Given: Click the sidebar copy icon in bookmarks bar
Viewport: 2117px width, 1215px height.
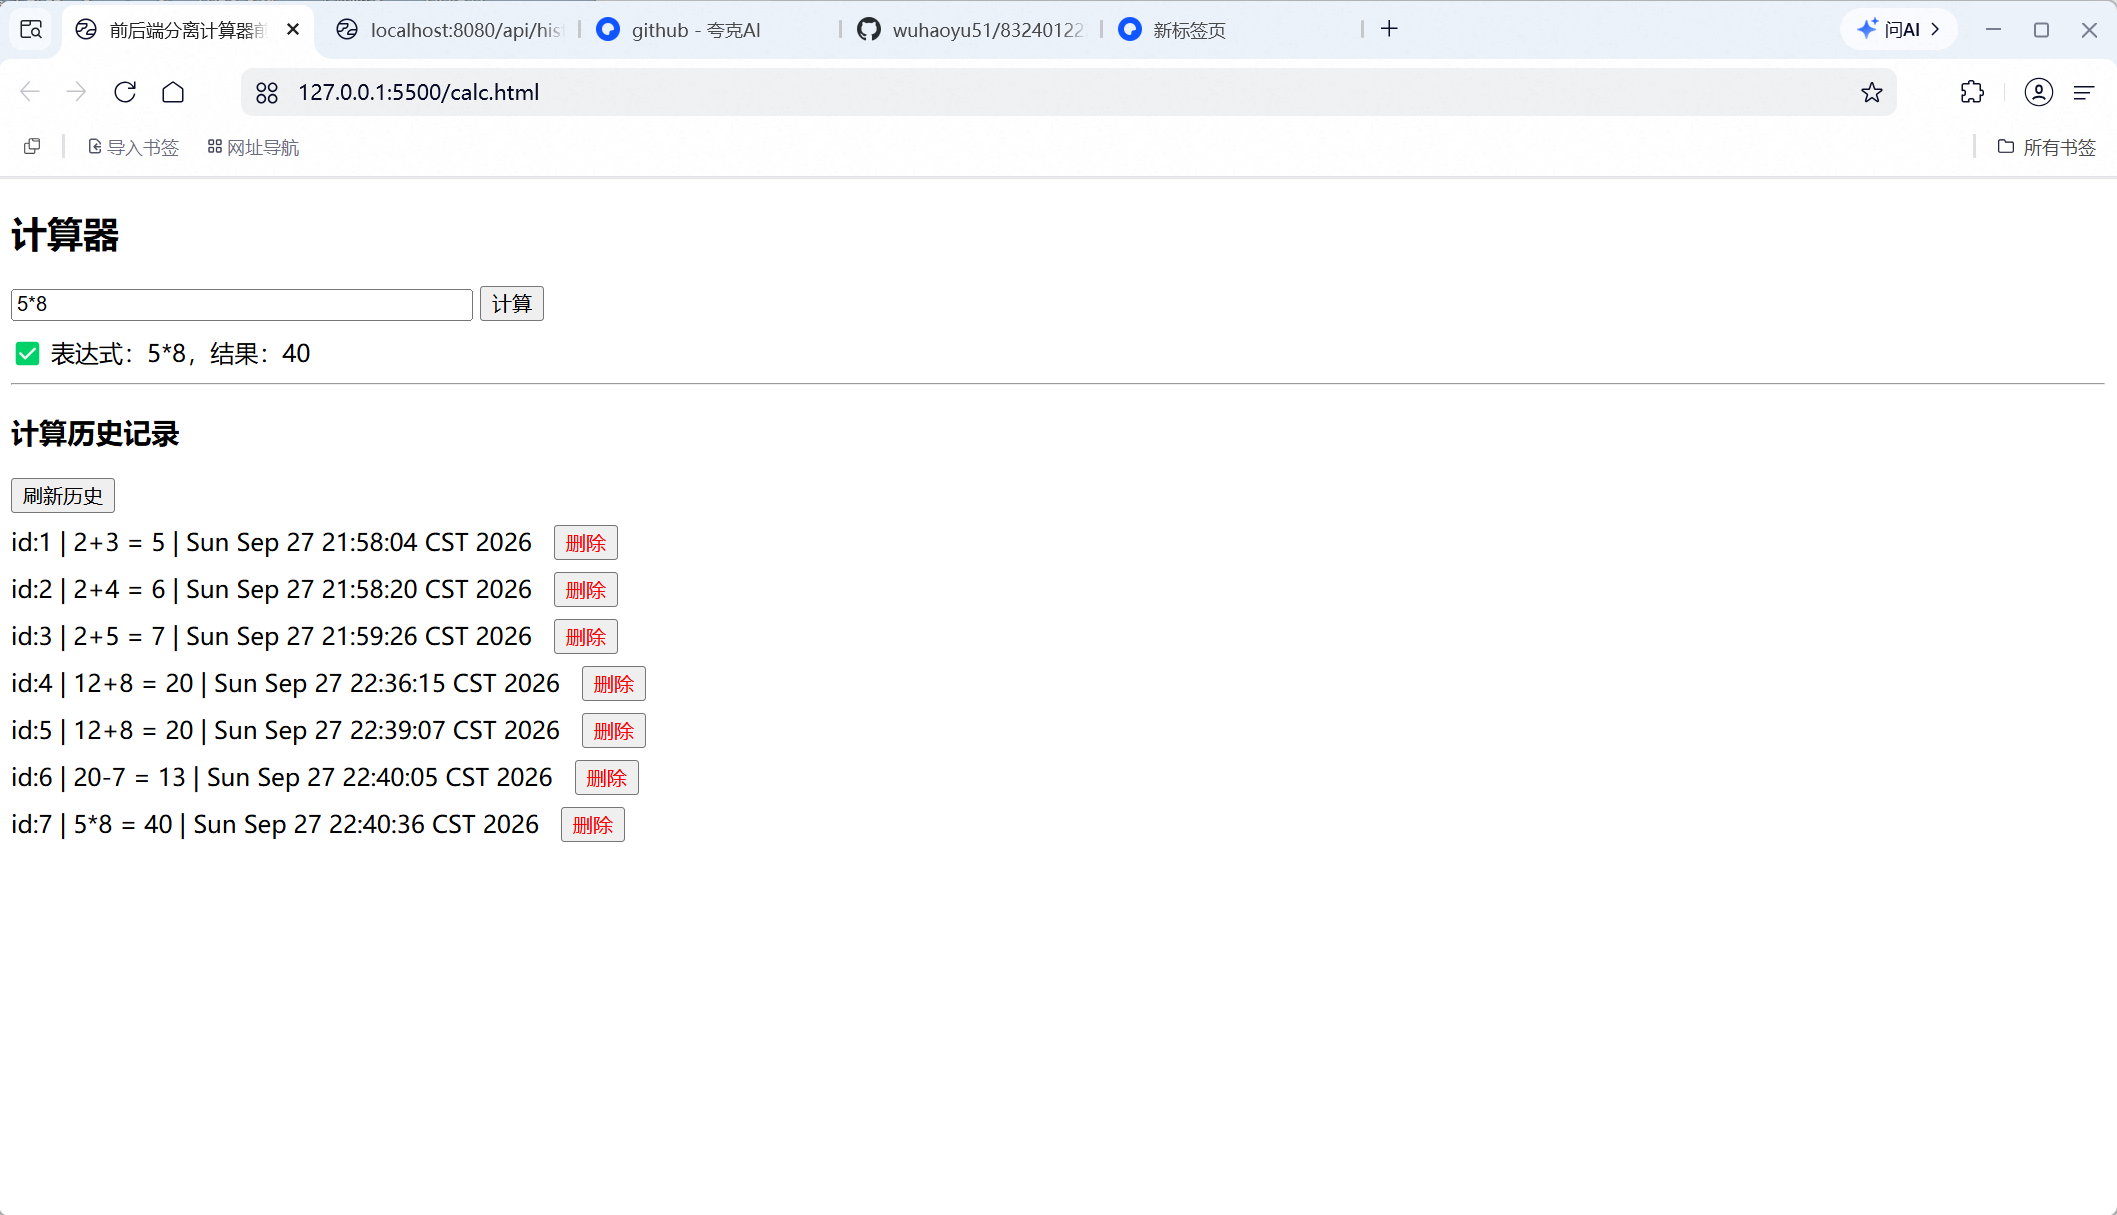Looking at the screenshot, I should tap(32, 147).
